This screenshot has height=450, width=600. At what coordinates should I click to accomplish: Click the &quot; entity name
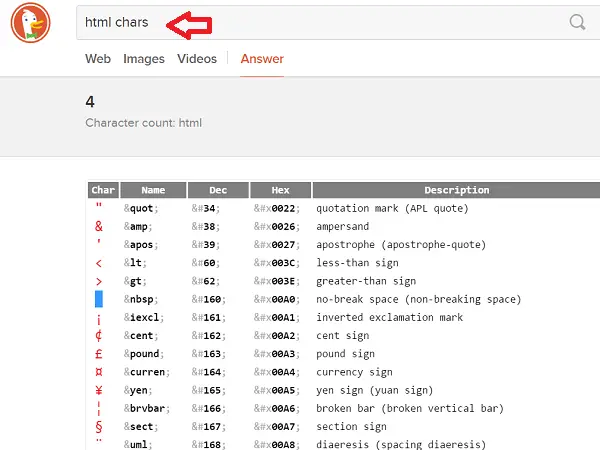tap(141, 209)
